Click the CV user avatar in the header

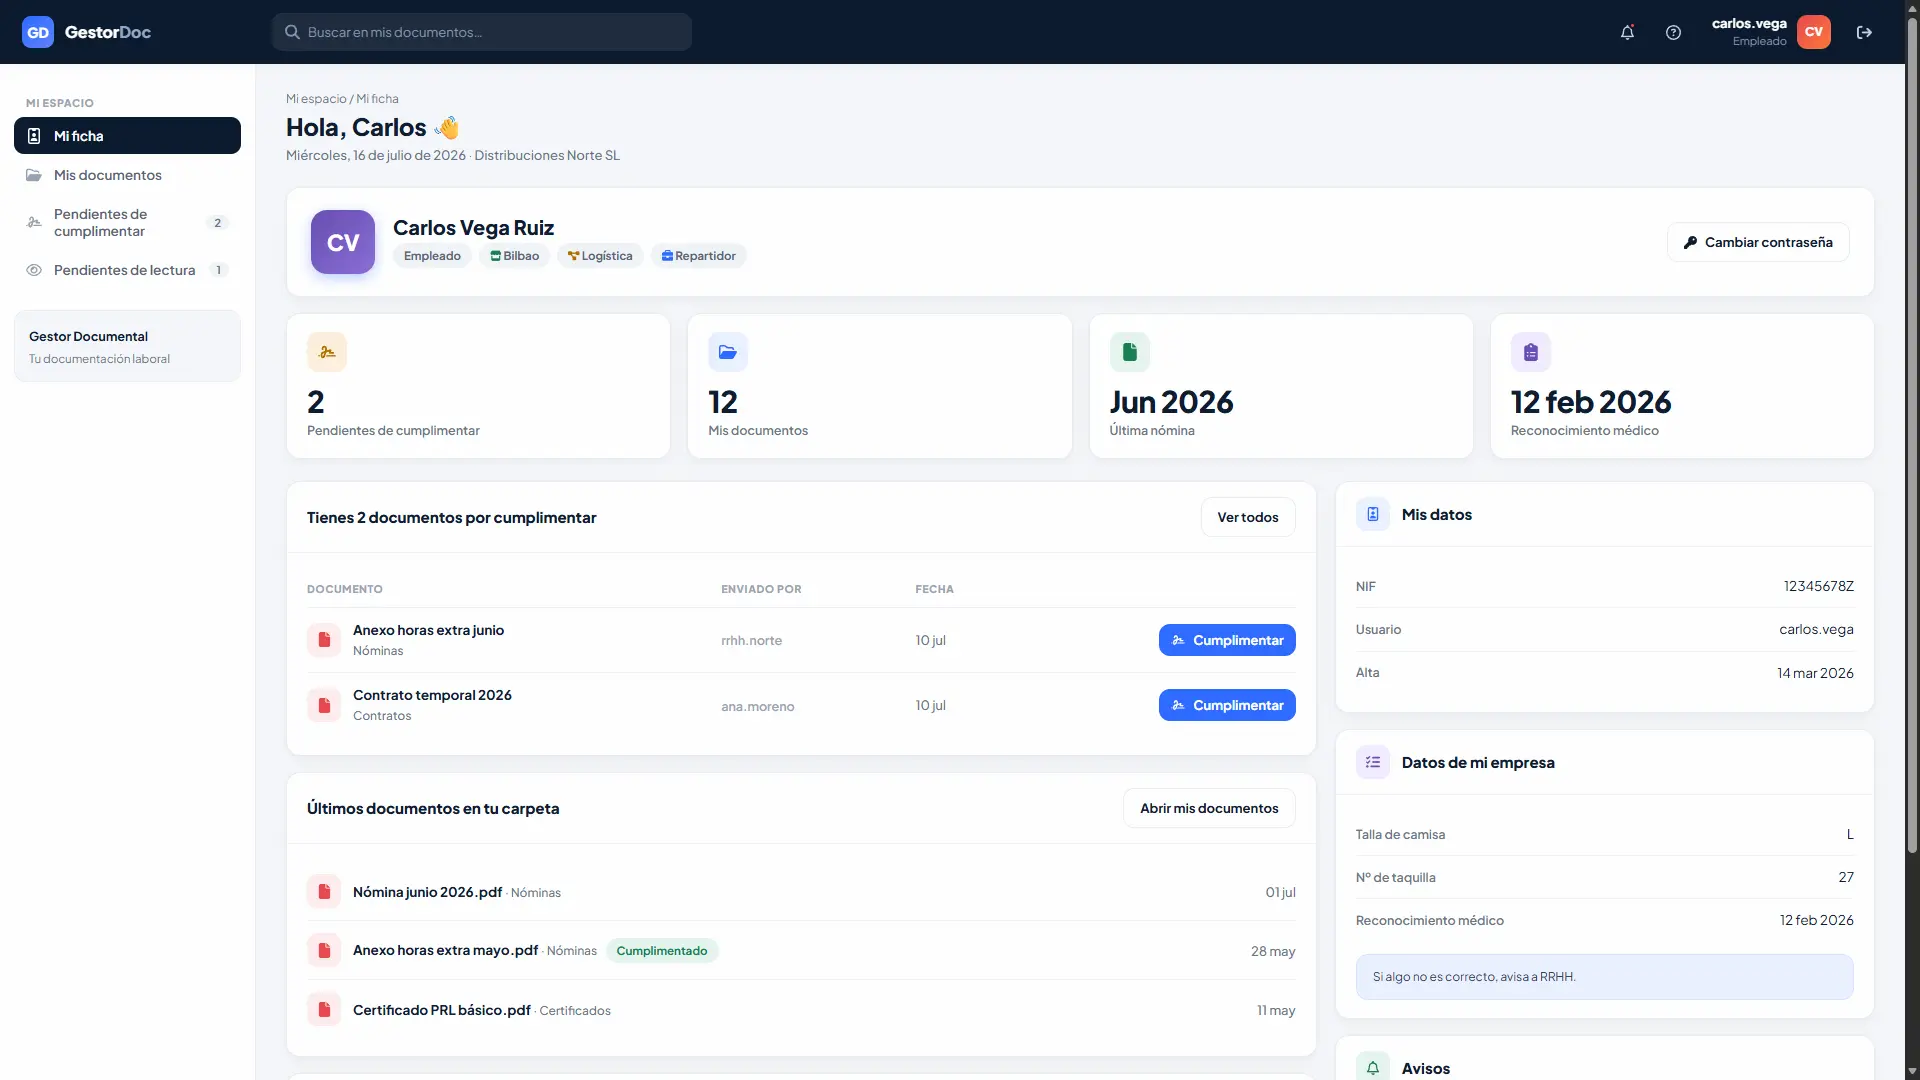1813,32
